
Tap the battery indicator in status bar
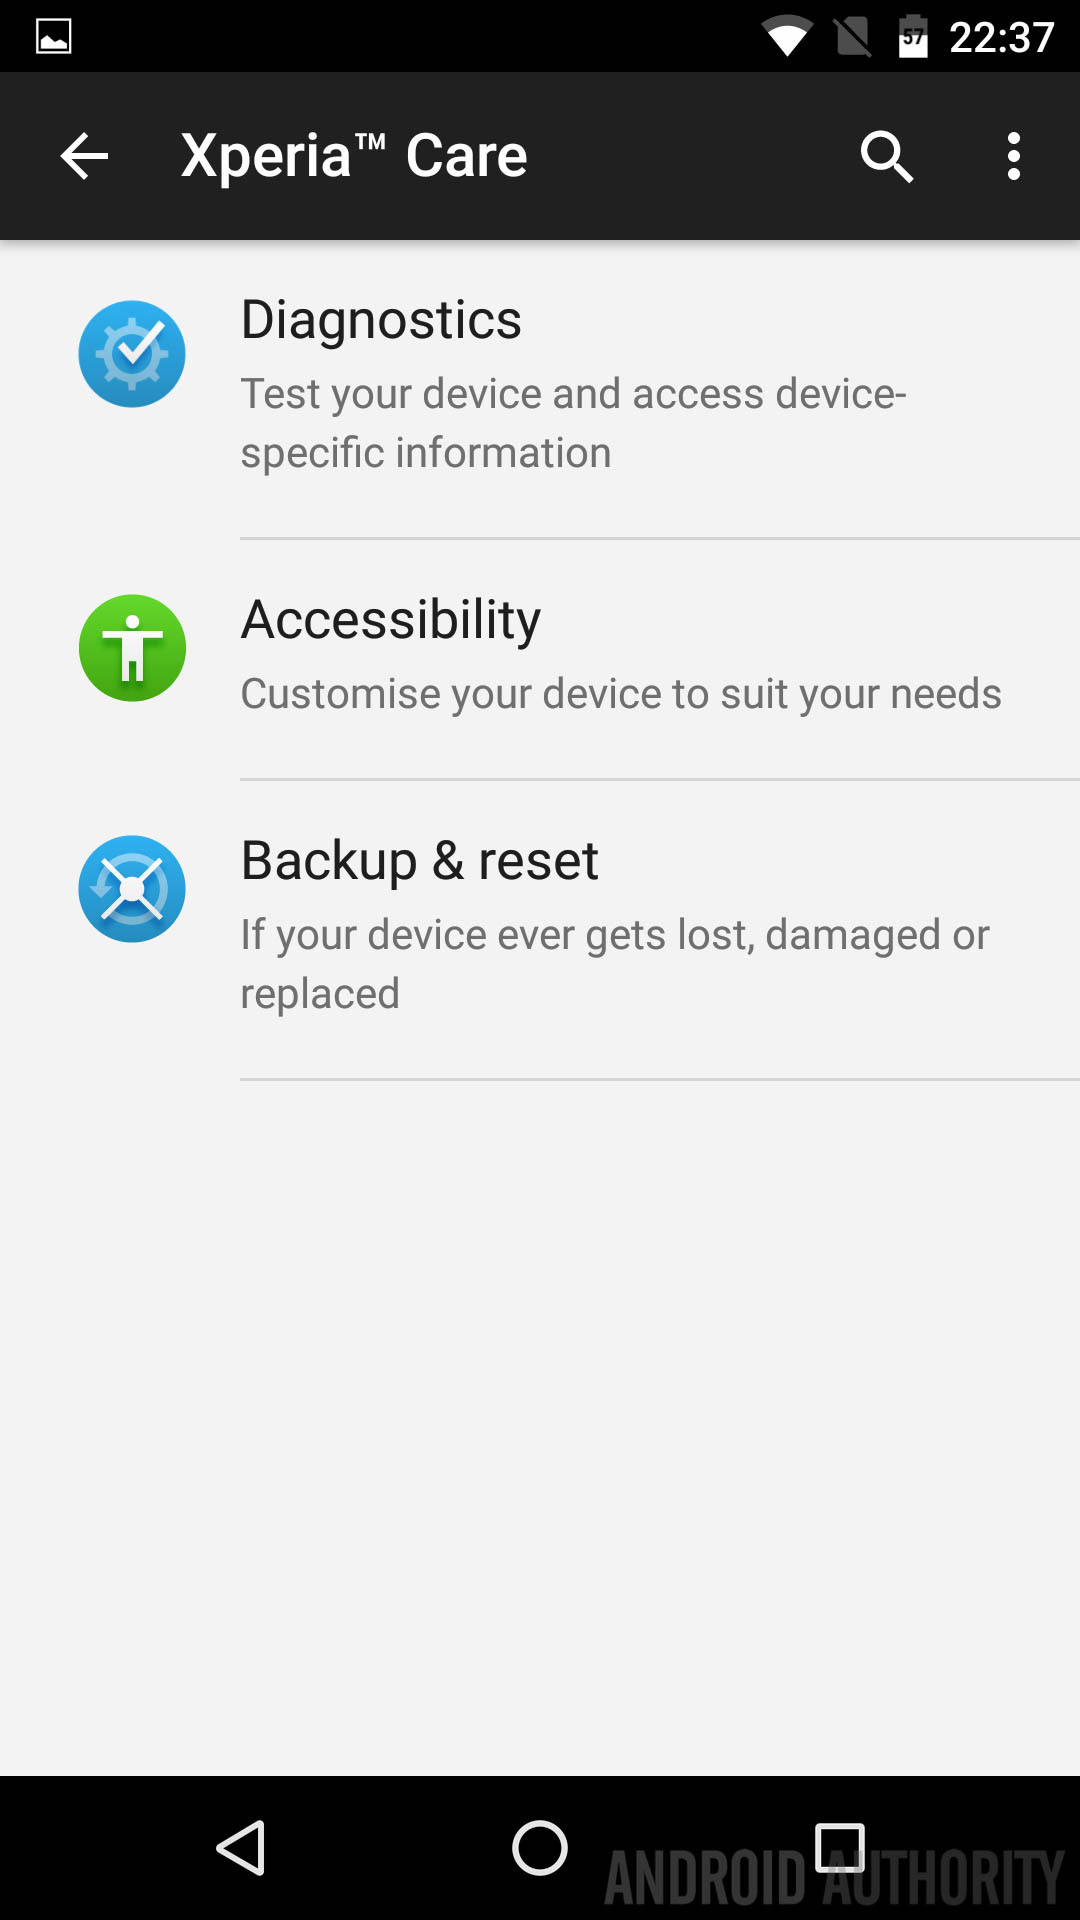[x=913, y=38]
